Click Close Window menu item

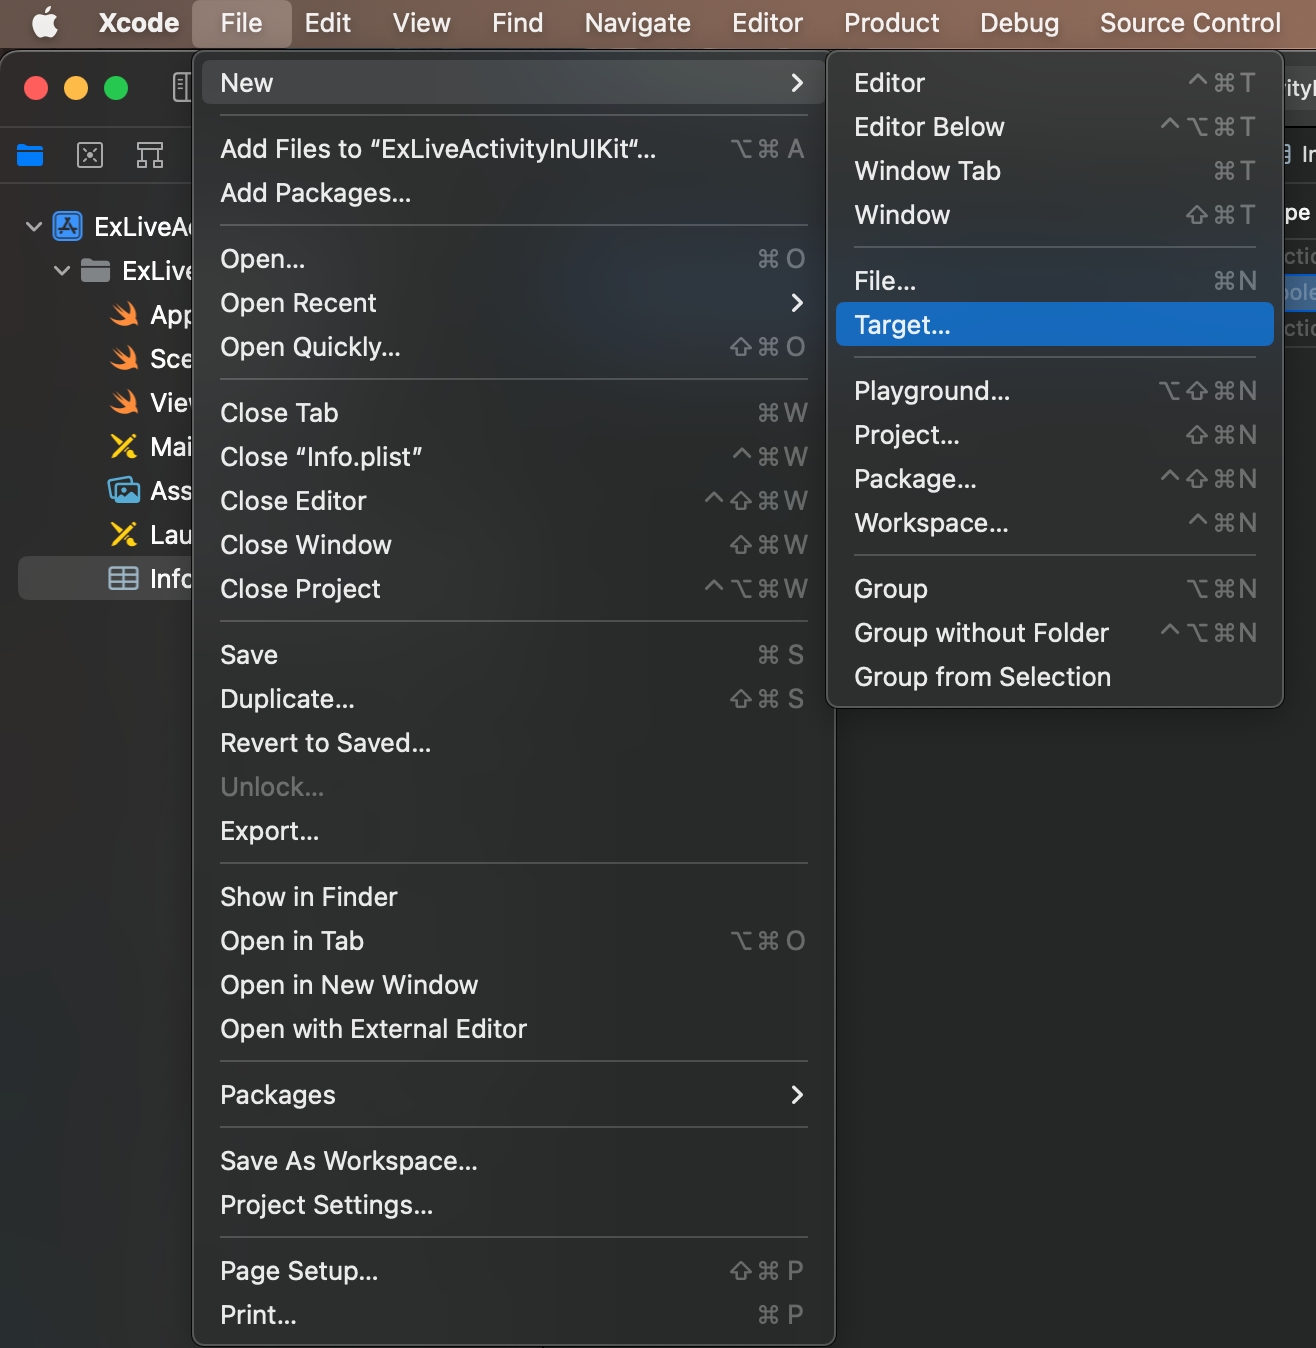point(513,545)
